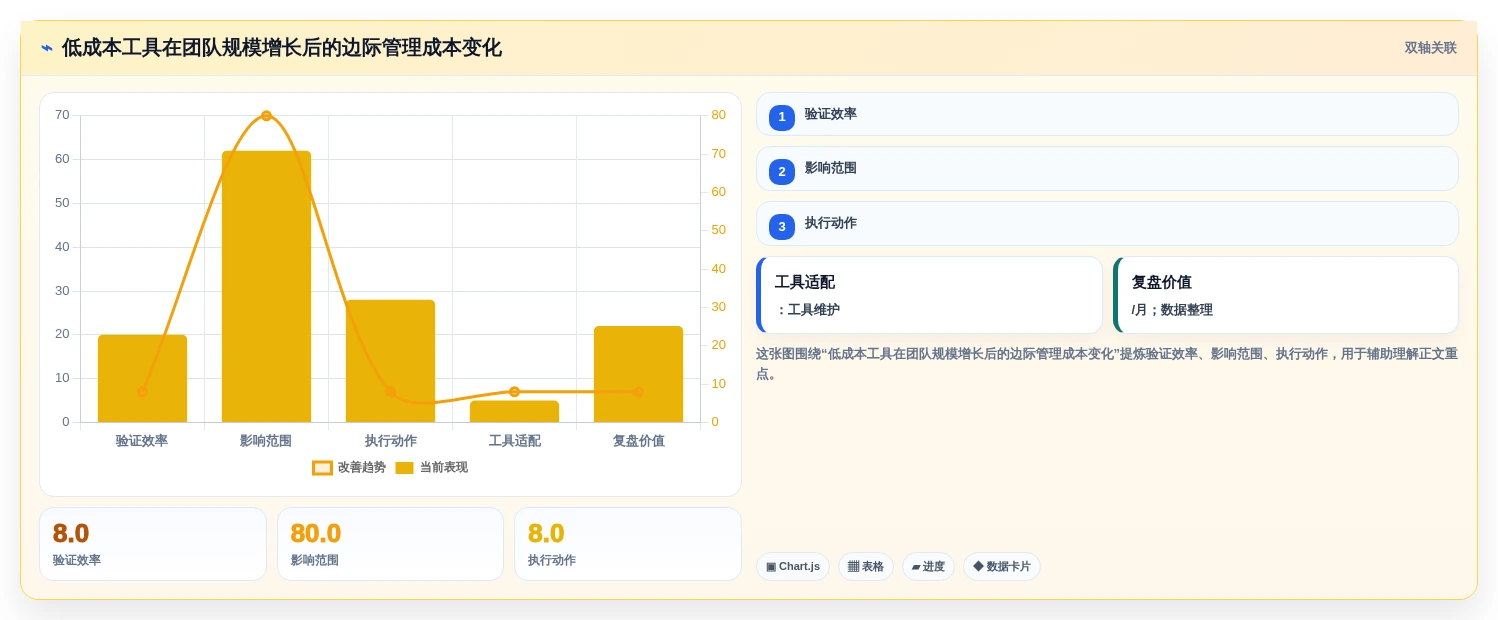The width and height of the screenshot is (1498, 620).
Task: Click the 表格 tag
Action: click(866, 567)
